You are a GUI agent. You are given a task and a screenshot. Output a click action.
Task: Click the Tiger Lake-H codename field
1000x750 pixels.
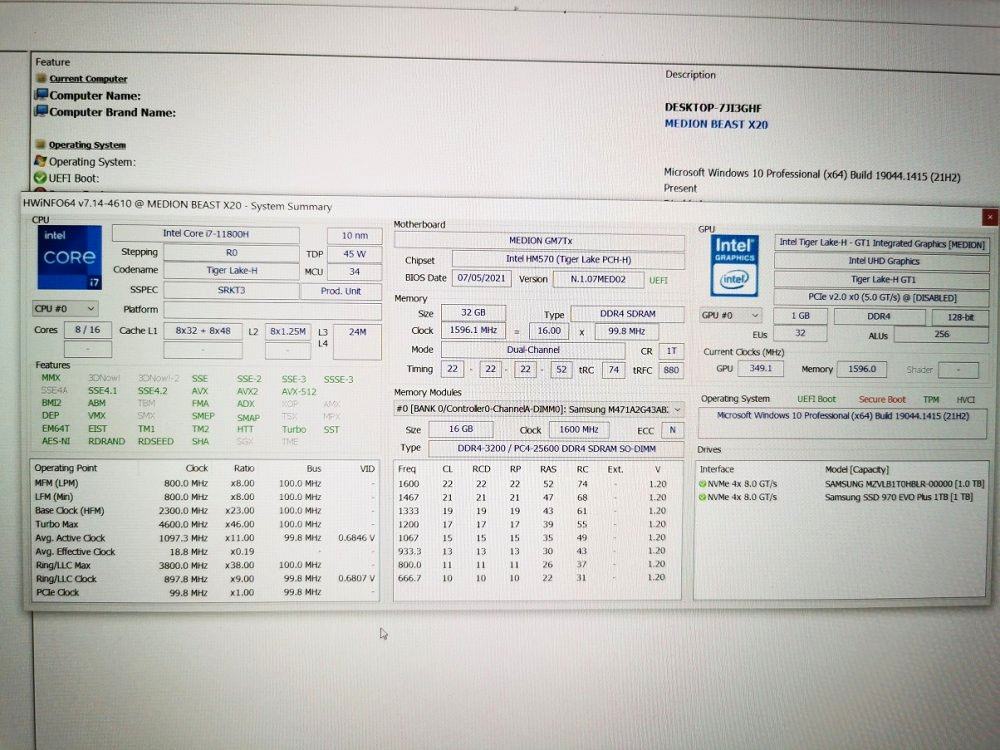click(x=231, y=270)
